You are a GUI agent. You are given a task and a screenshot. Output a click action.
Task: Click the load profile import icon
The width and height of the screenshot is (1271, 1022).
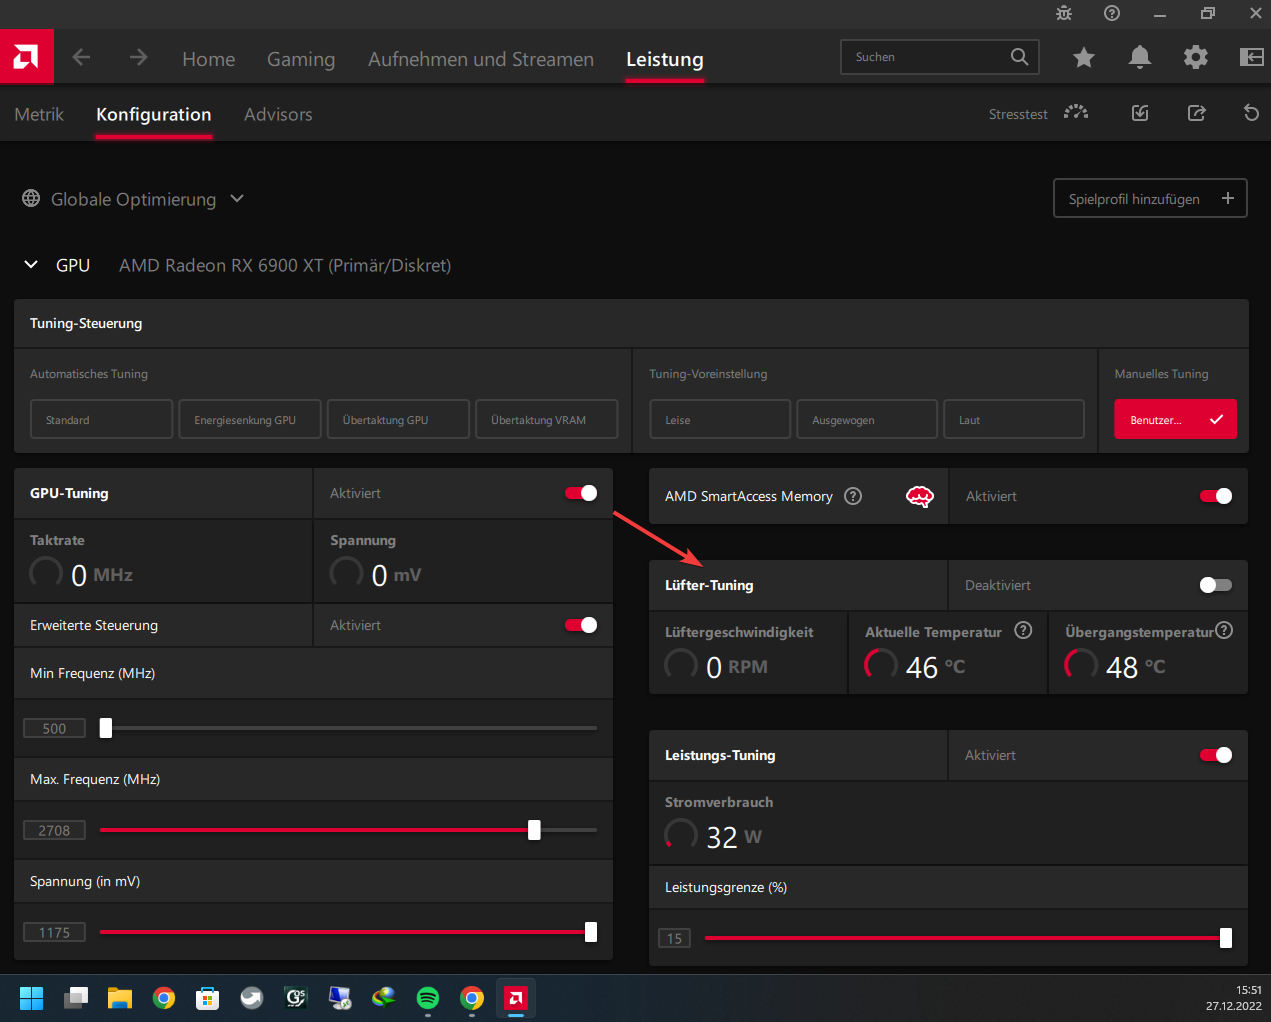coord(1140,113)
